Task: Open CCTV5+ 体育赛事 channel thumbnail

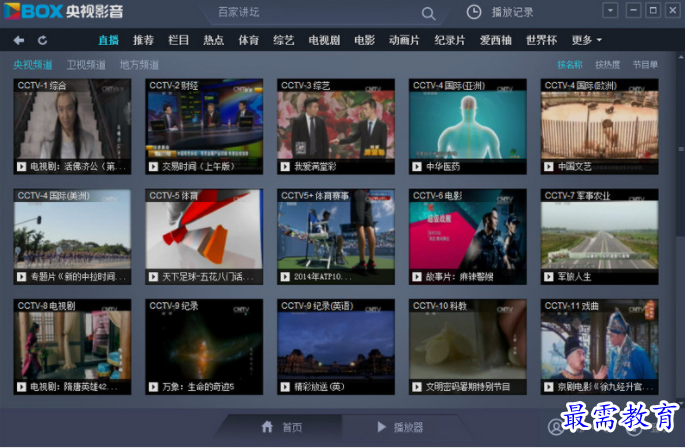Action: point(336,236)
